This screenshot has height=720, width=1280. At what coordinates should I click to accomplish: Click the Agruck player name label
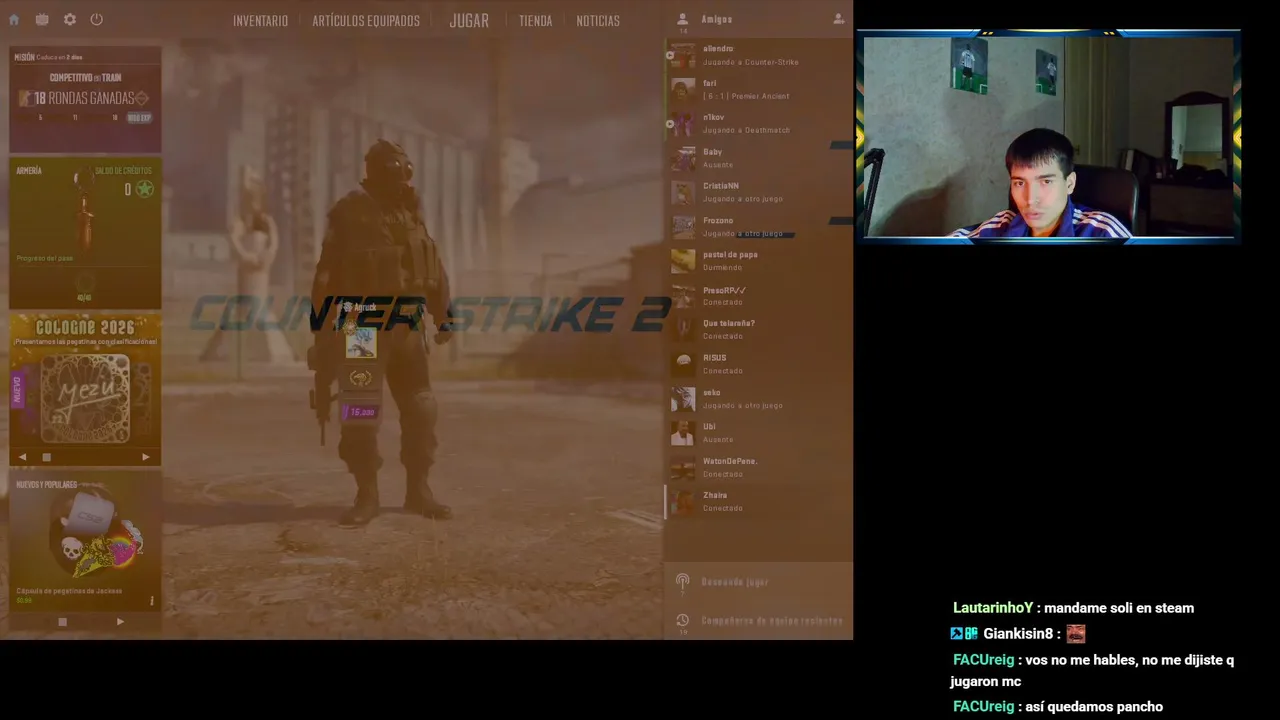pyautogui.click(x=365, y=307)
